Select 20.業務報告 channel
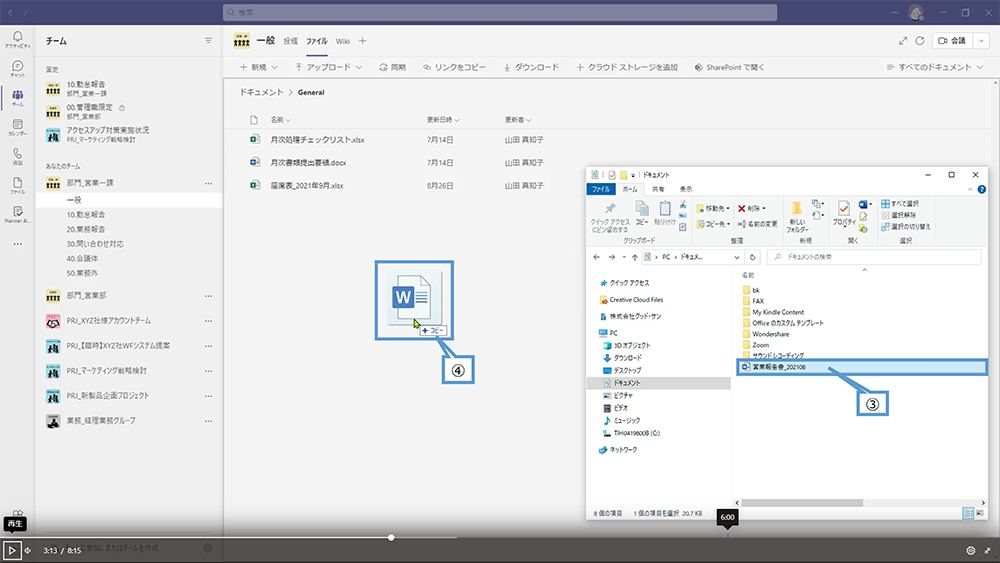Image resolution: width=1000 pixels, height=563 pixels. coord(85,230)
